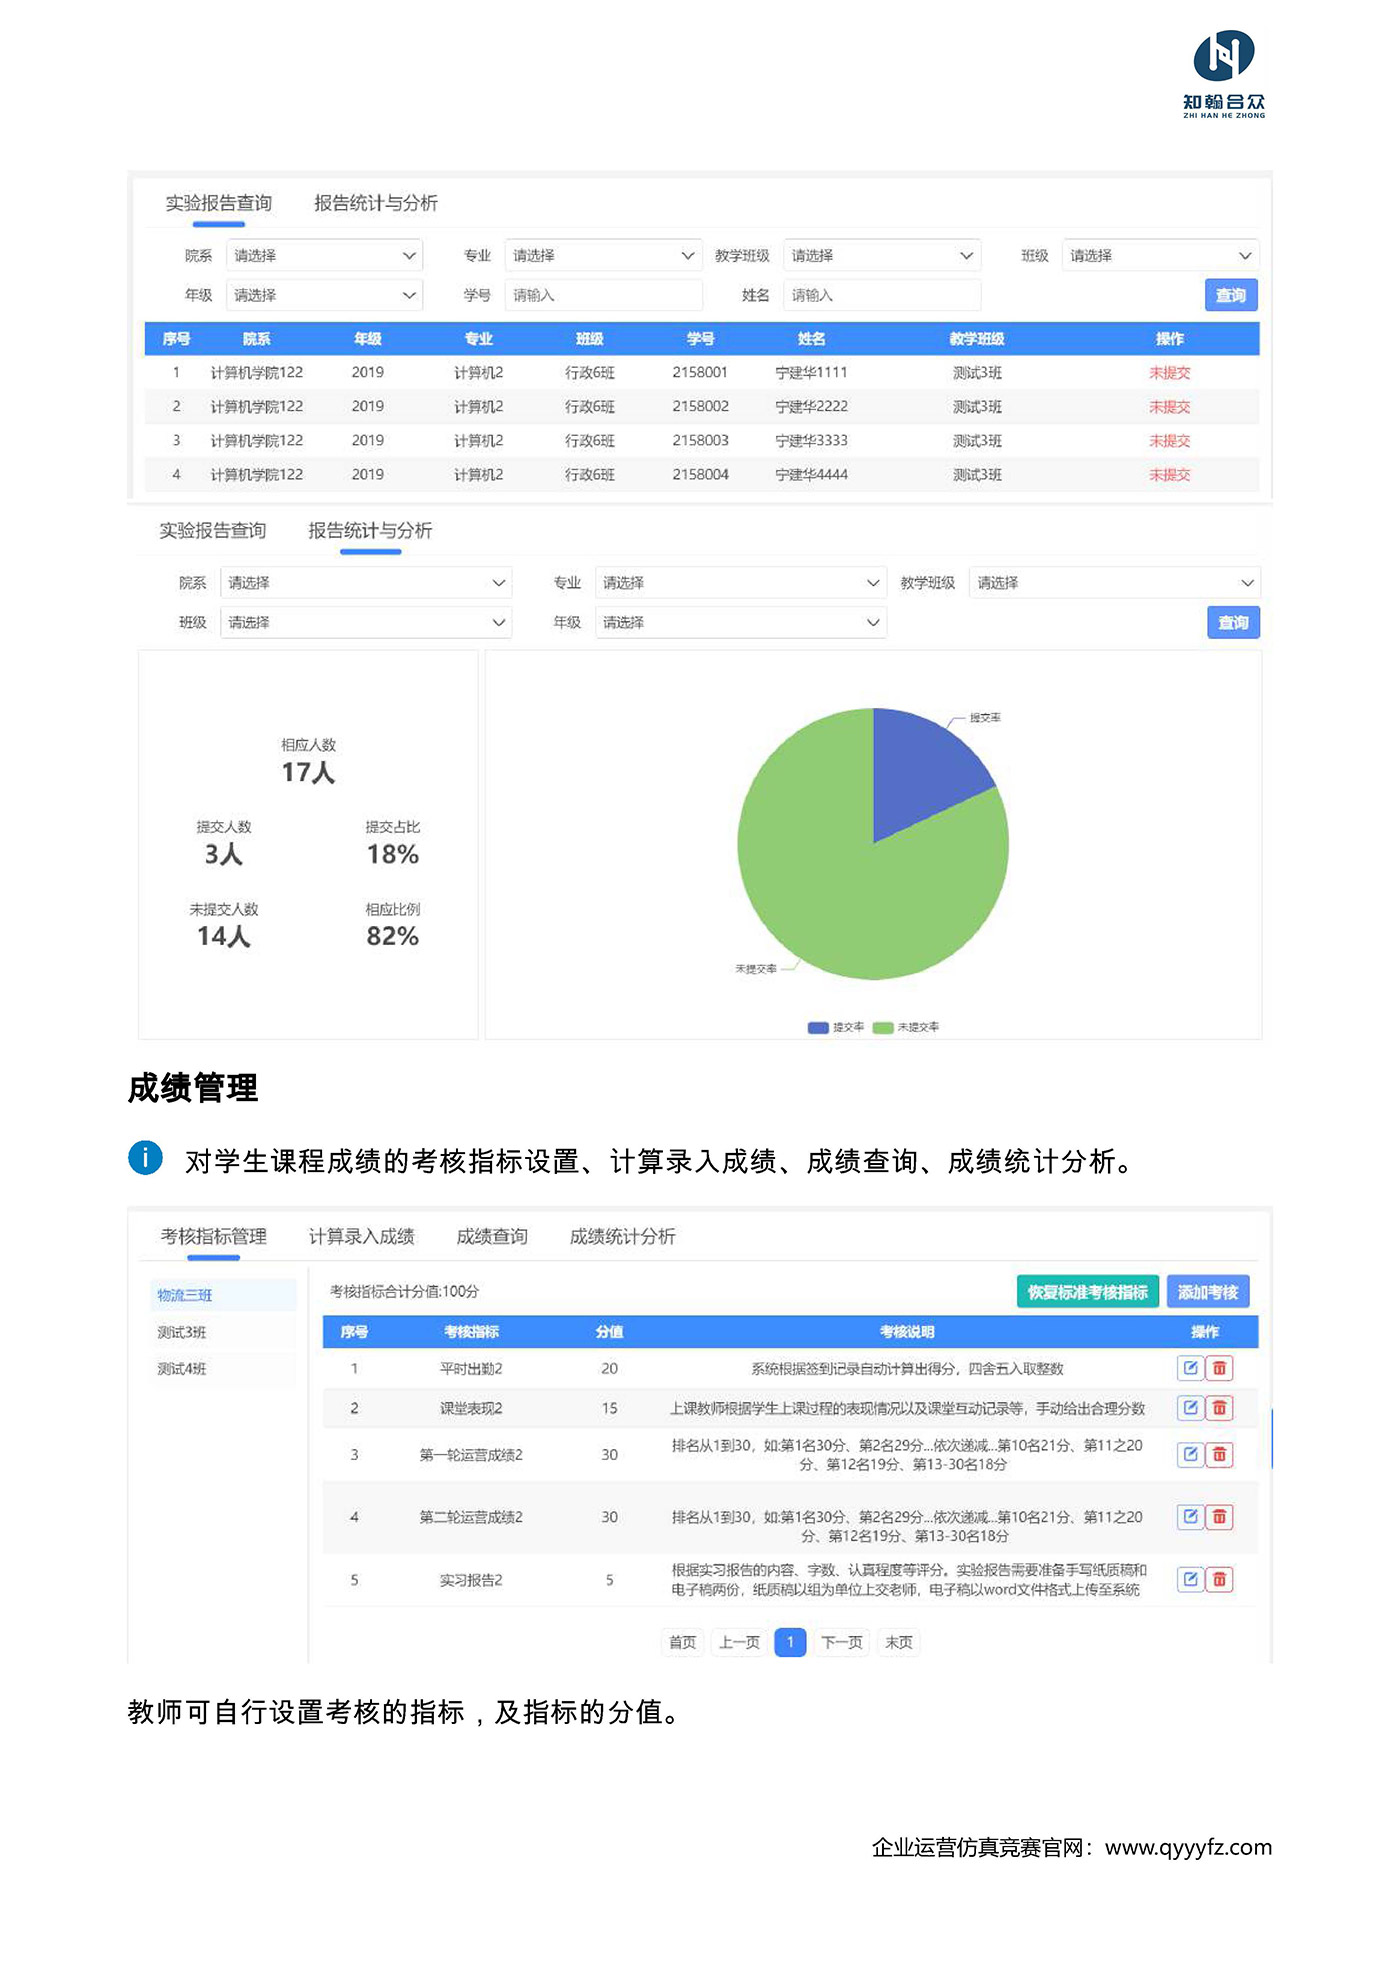Open the 年级 dropdown in statistics panel
Screen dimensions: 1400x1980
click(740, 623)
